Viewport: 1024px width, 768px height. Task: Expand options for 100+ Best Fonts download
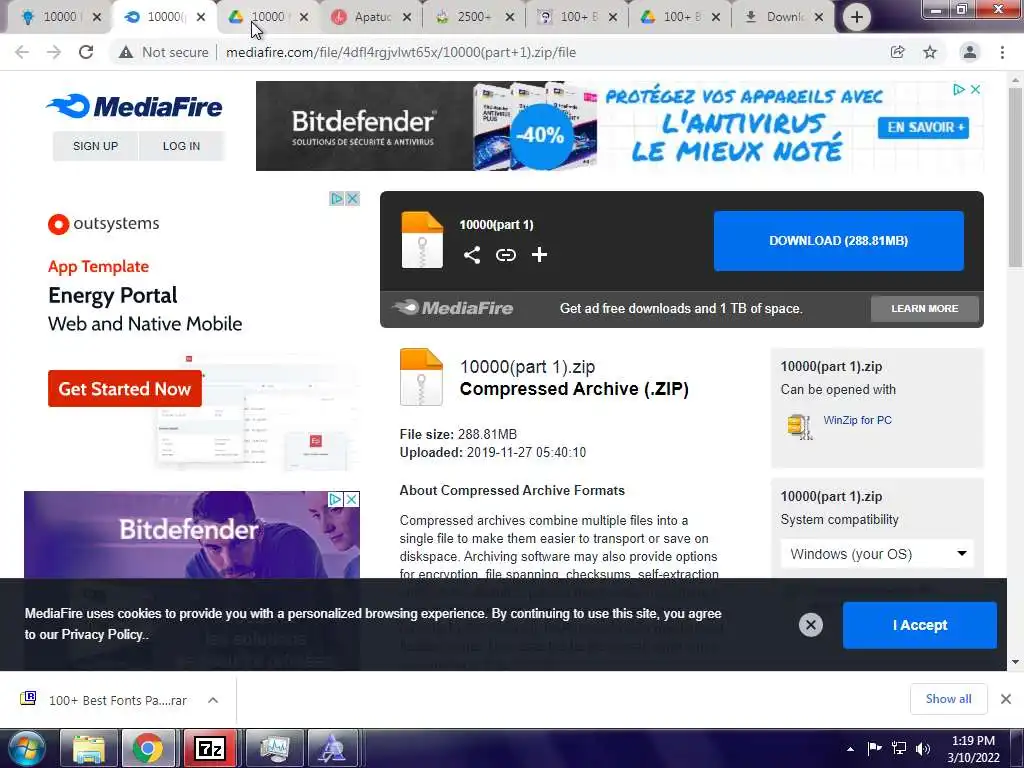213,700
